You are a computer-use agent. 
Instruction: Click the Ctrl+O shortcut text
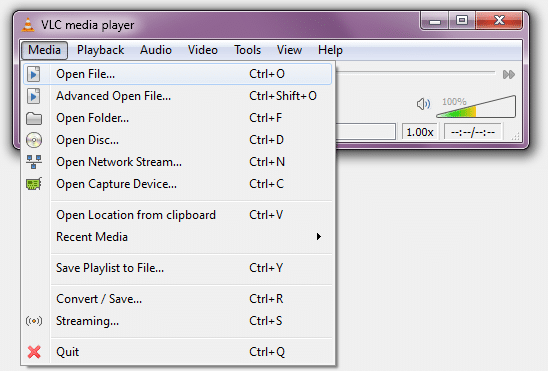click(x=267, y=74)
